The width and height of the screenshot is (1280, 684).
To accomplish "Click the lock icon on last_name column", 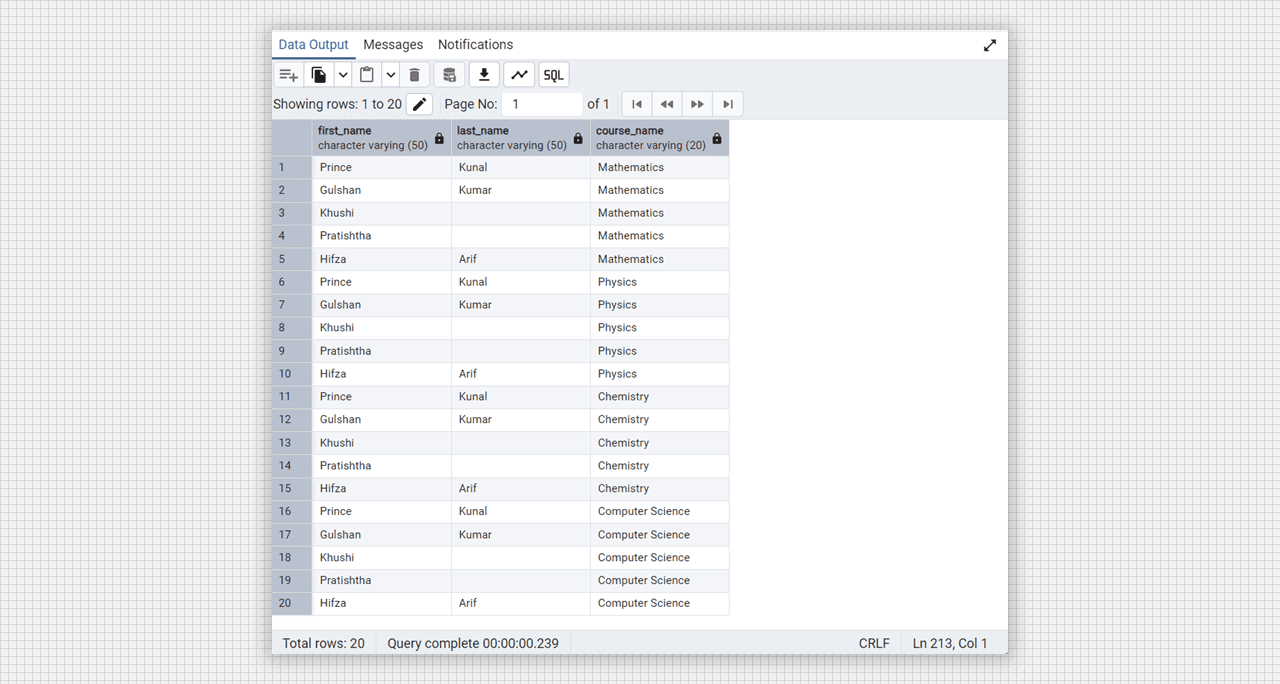I will point(578,138).
